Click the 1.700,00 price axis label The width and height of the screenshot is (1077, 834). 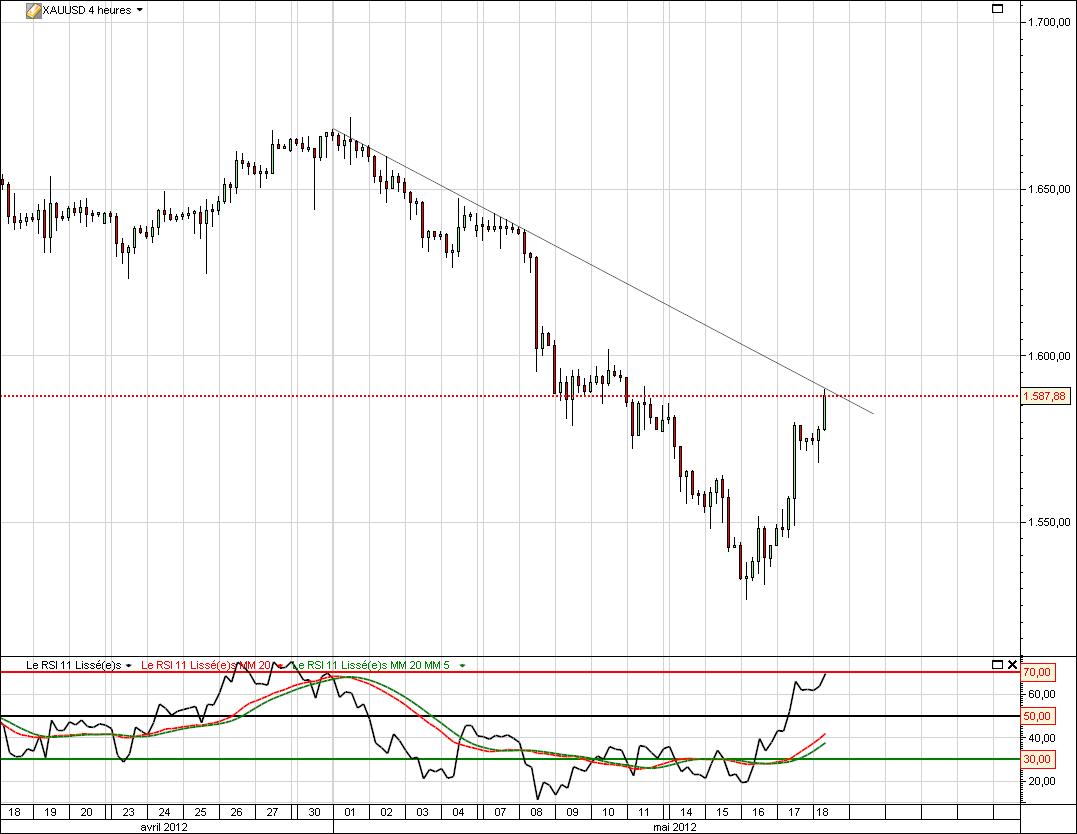pyautogui.click(x=1049, y=22)
